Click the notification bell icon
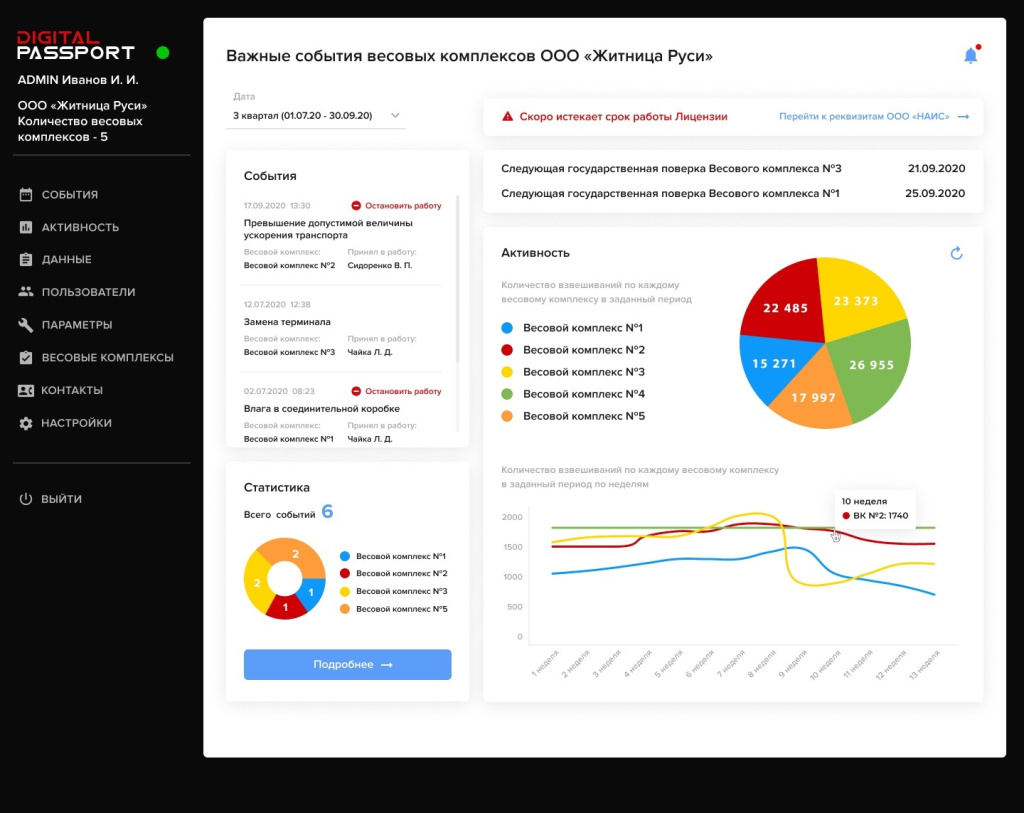The image size is (1024, 813). point(970,56)
